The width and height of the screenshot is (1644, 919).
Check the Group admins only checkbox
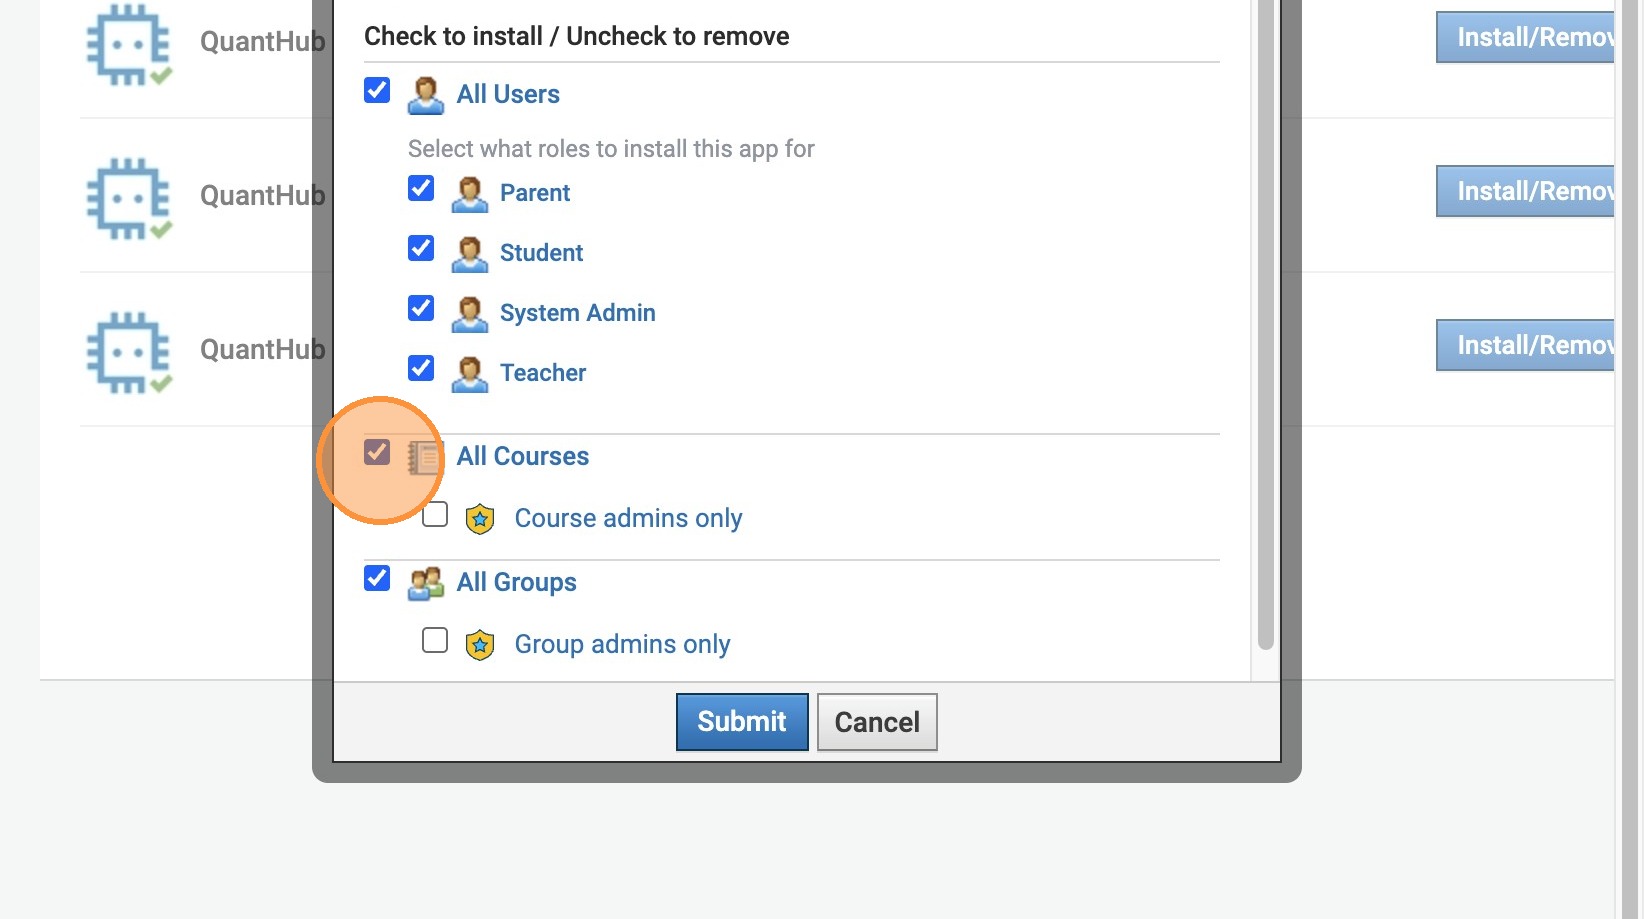435,640
